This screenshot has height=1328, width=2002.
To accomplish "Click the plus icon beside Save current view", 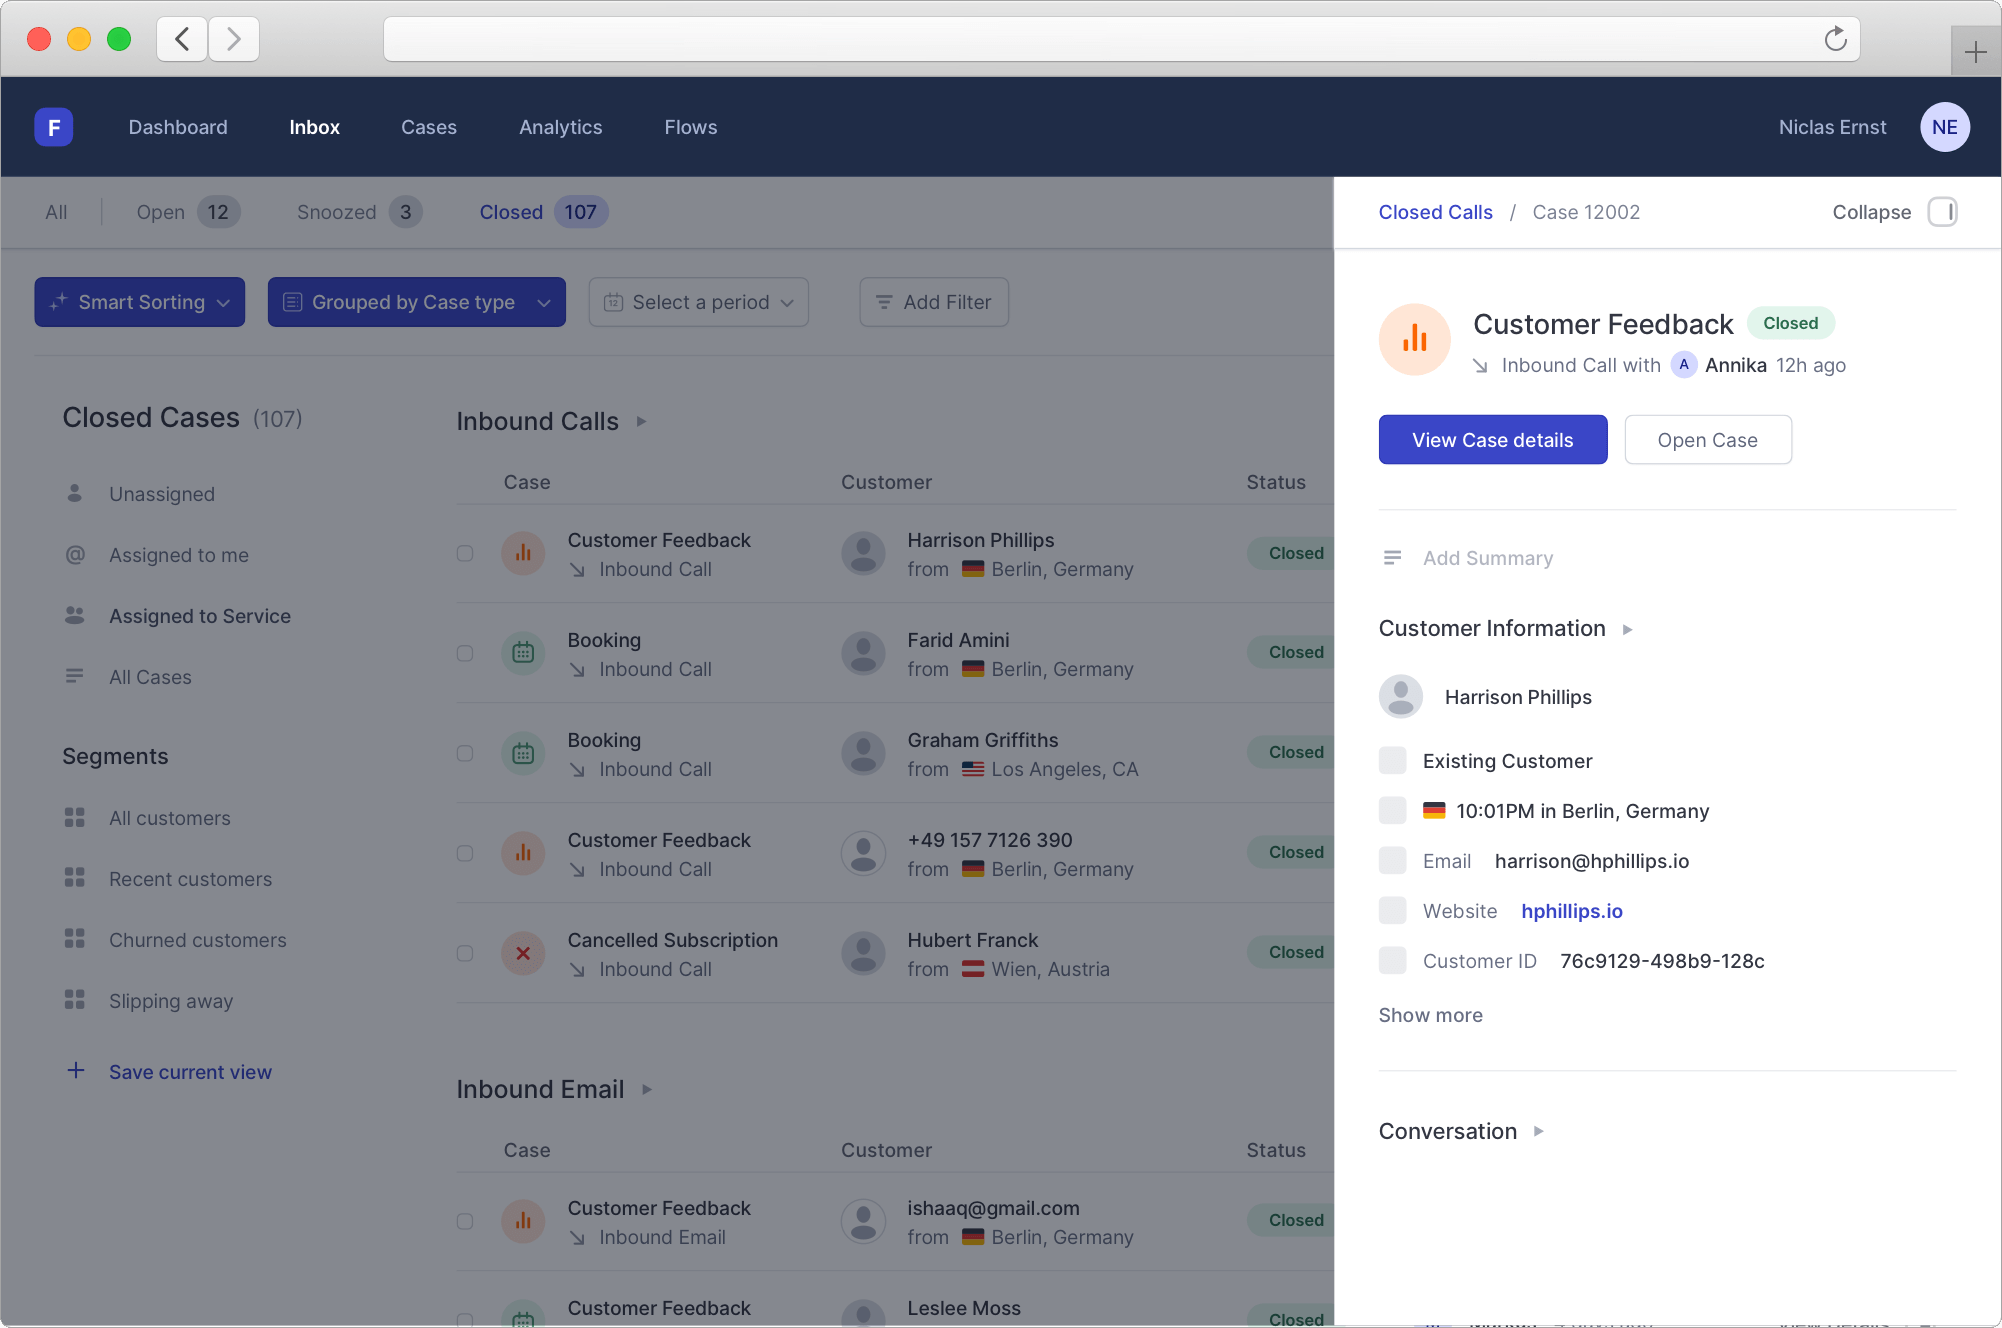I will point(76,1071).
